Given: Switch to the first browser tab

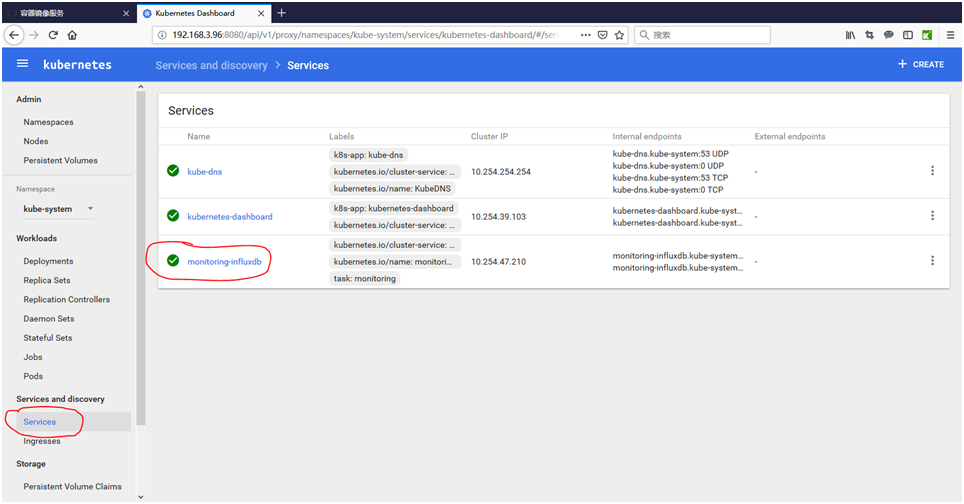Looking at the screenshot, I should [x=69, y=13].
